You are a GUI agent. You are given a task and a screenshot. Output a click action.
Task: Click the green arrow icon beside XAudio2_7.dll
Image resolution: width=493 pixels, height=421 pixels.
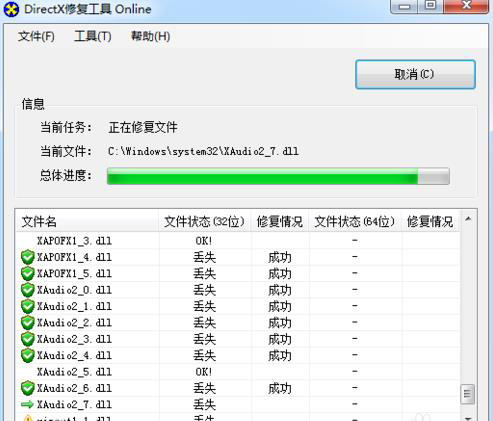27,404
